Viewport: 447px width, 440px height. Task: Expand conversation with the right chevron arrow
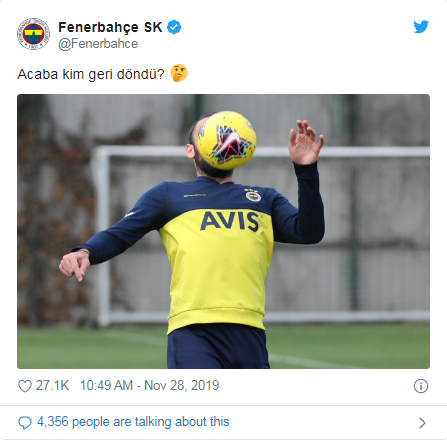click(x=422, y=423)
